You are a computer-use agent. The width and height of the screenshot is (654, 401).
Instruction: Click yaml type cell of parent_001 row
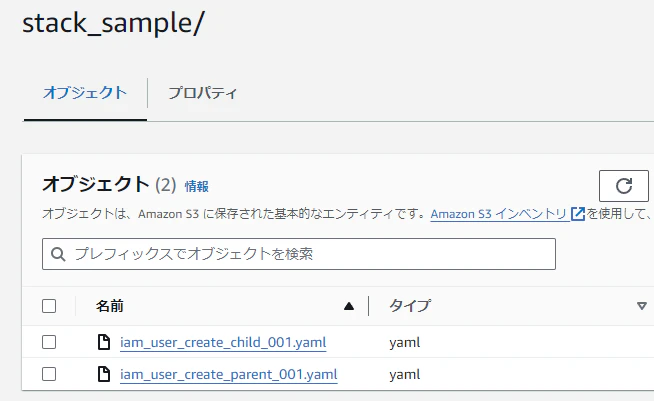click(x=405, y=375)
